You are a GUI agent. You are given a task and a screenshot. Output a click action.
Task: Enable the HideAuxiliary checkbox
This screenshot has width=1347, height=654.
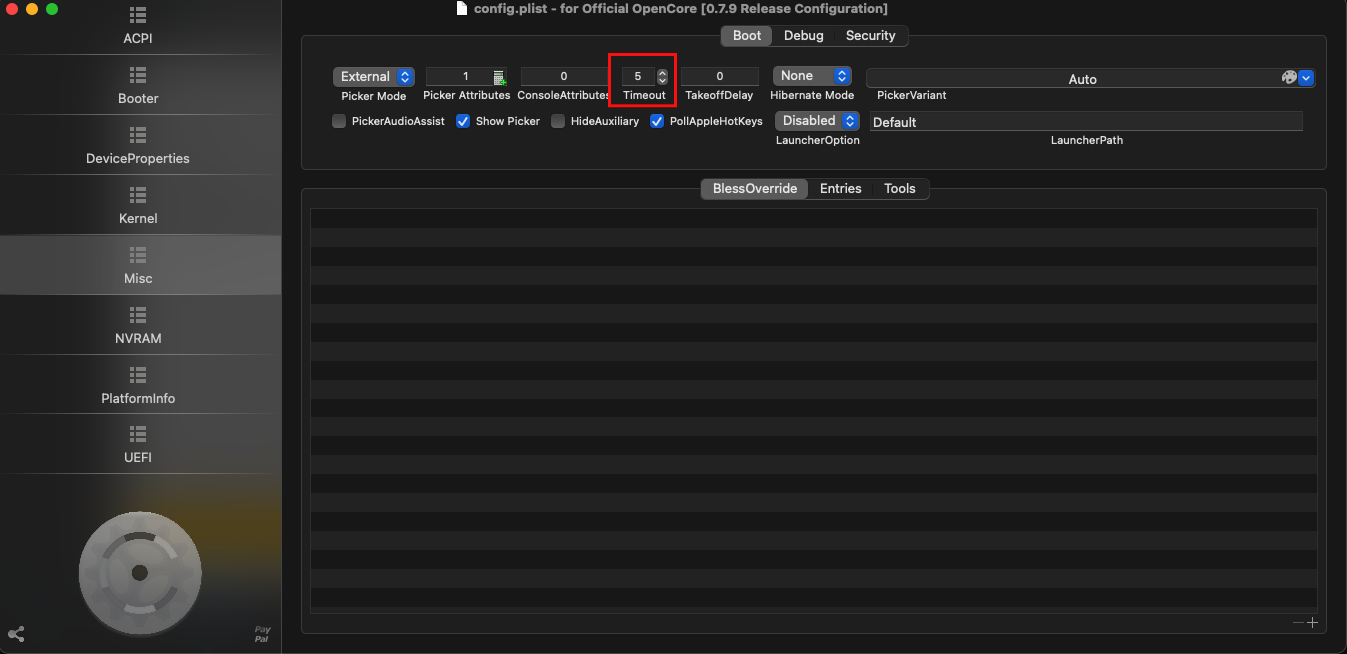(x=558, y=121)
